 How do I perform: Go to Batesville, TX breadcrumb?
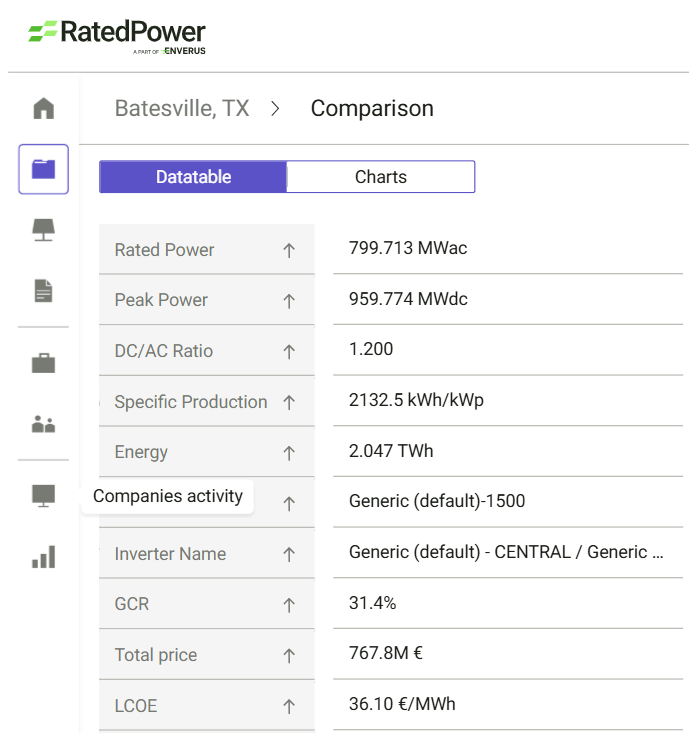point(182,108)
